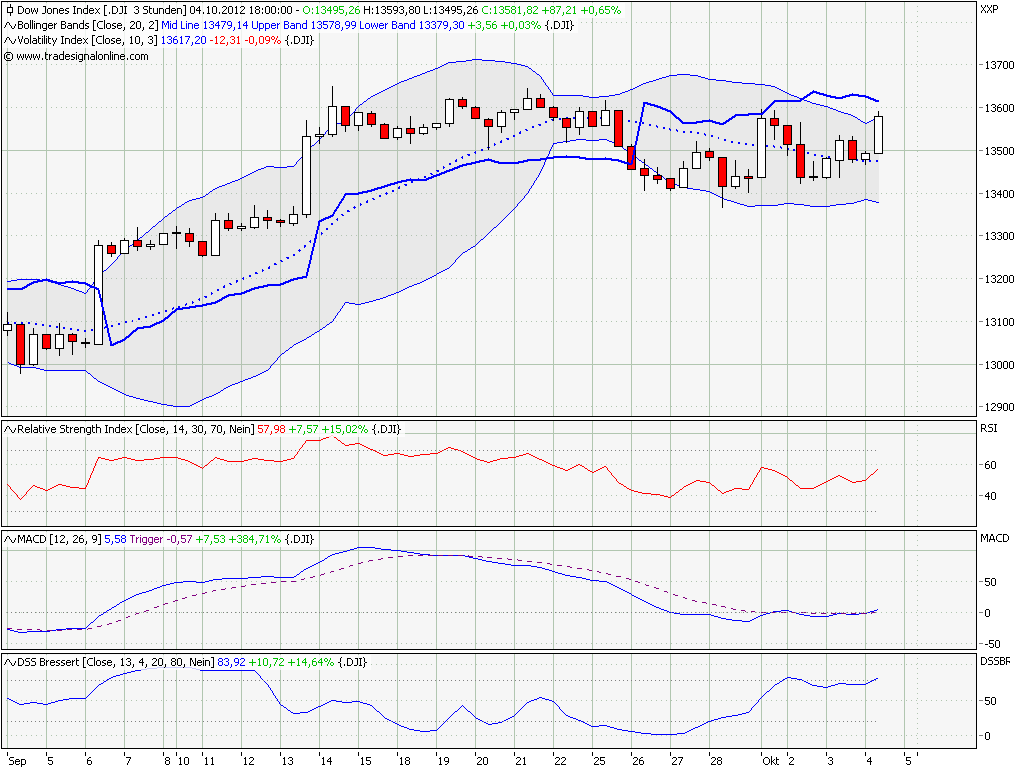This screenshot has width=1024, height=768.
Task: Select the wave icon next to Bollinger Bands
Action: point(8,25)
